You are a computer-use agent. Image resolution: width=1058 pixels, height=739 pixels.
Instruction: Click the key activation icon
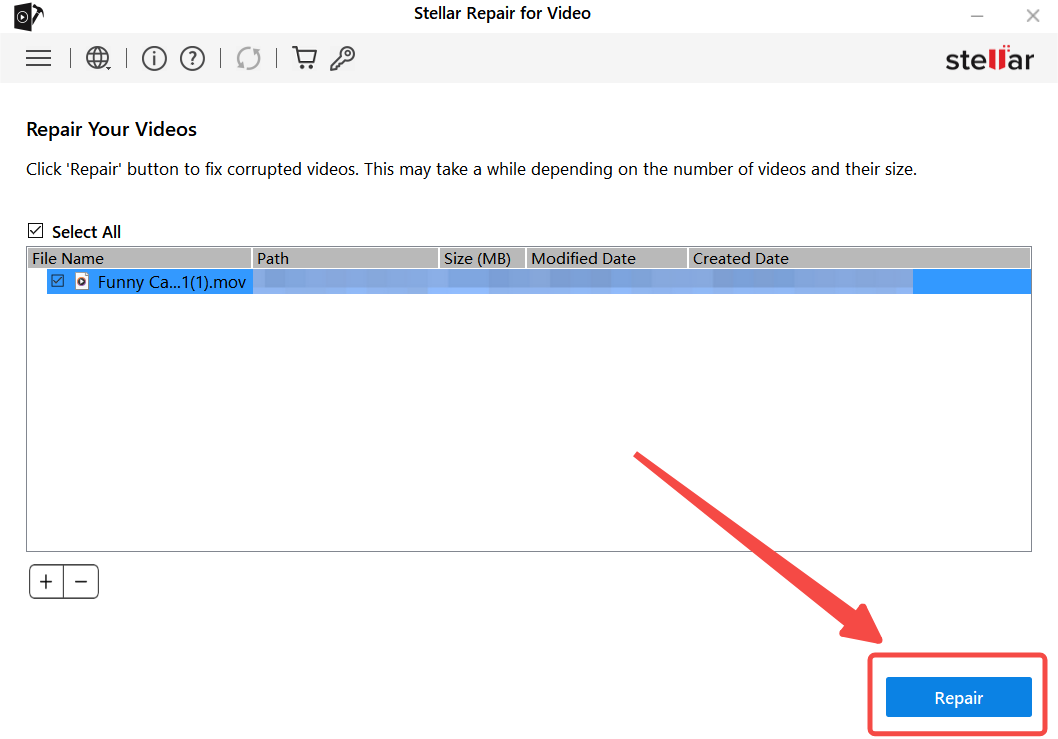tap(343, 59)
